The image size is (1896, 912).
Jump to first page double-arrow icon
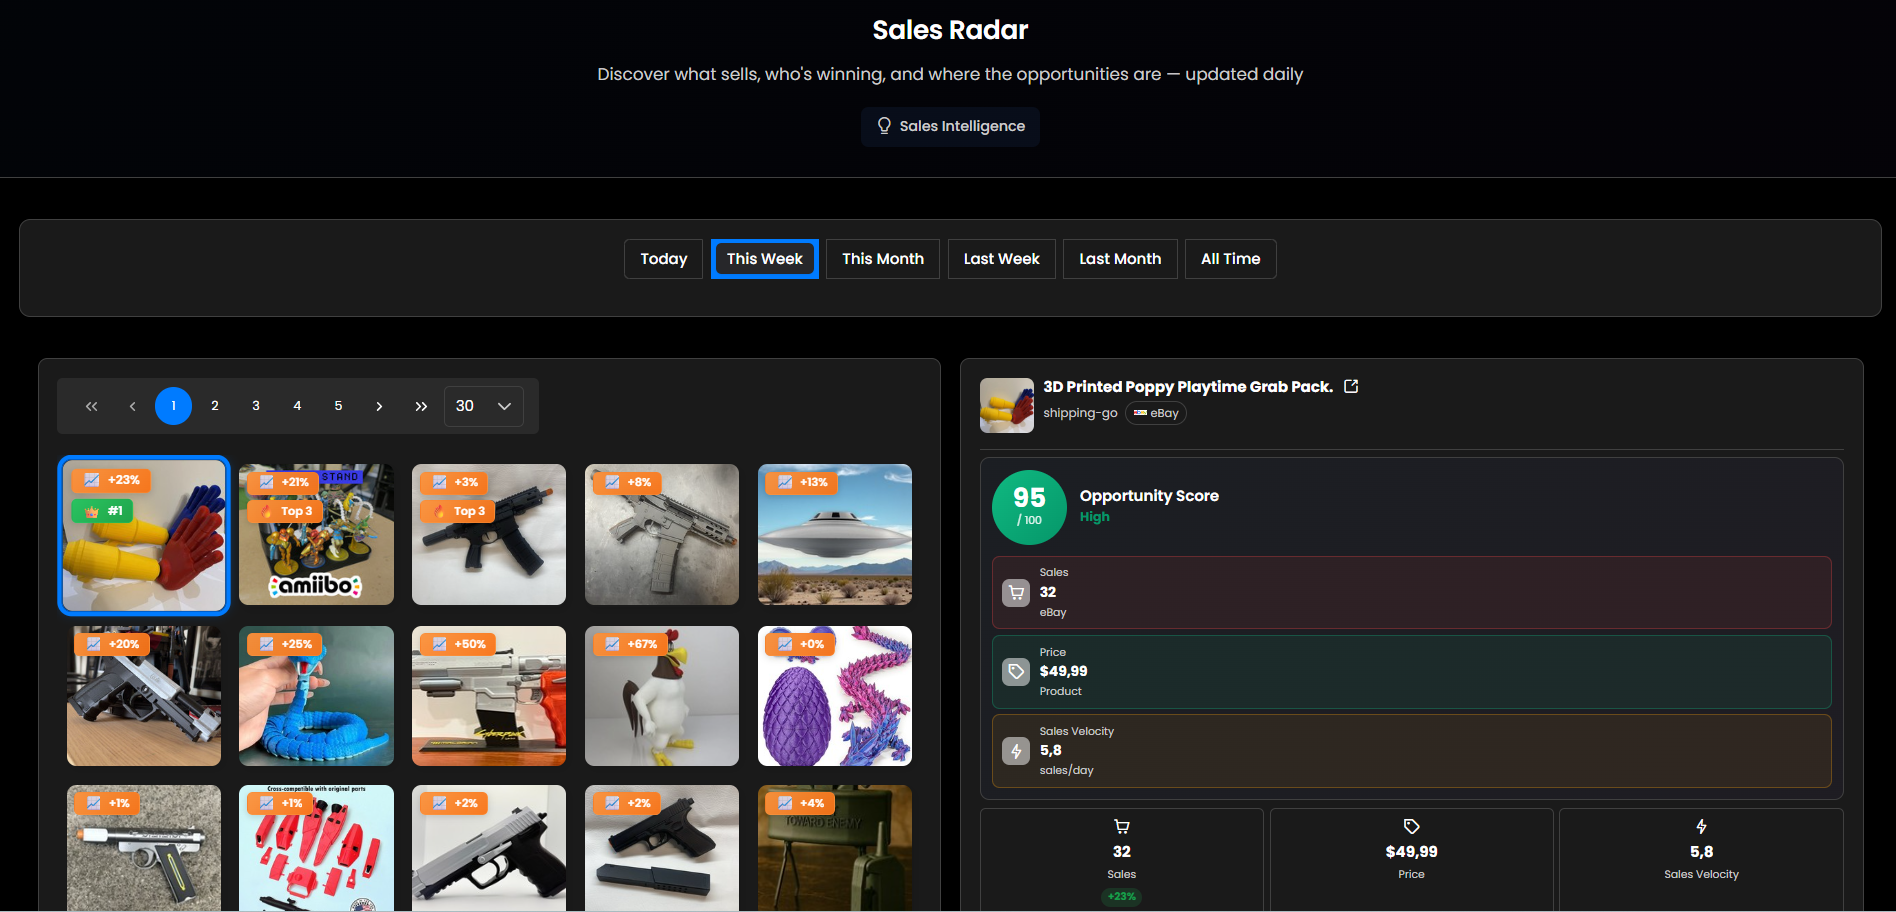pos(92,406)
